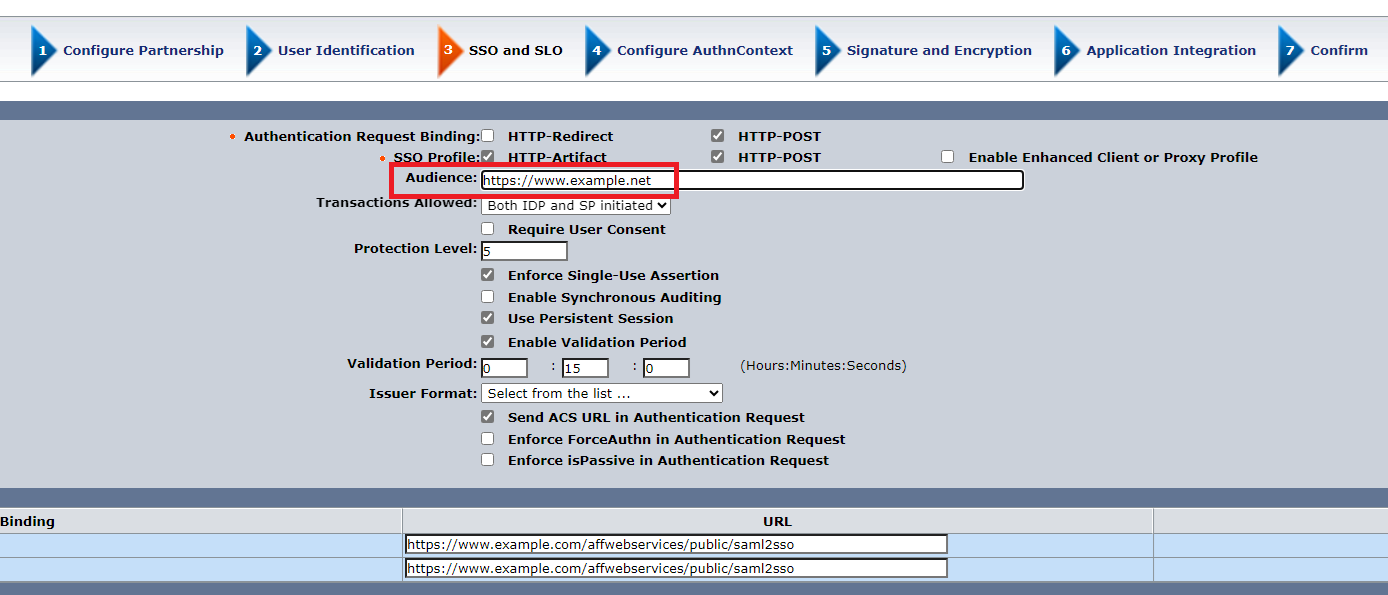The image size is (1388, 595).
Task: Toggle HTTP-POST authentication request binding checkbox
Action: tap(718, 135)
